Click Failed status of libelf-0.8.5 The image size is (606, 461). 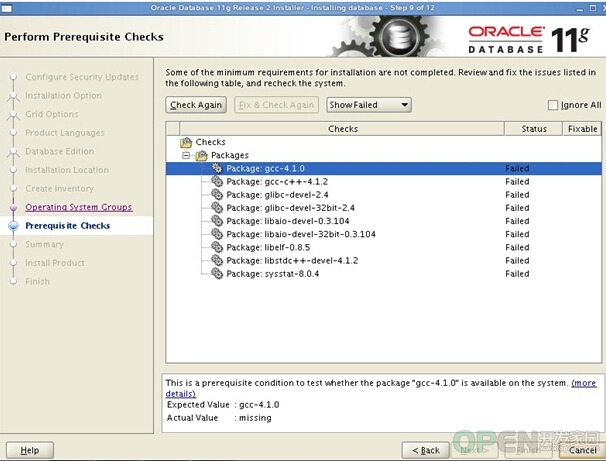coord(517,247)
